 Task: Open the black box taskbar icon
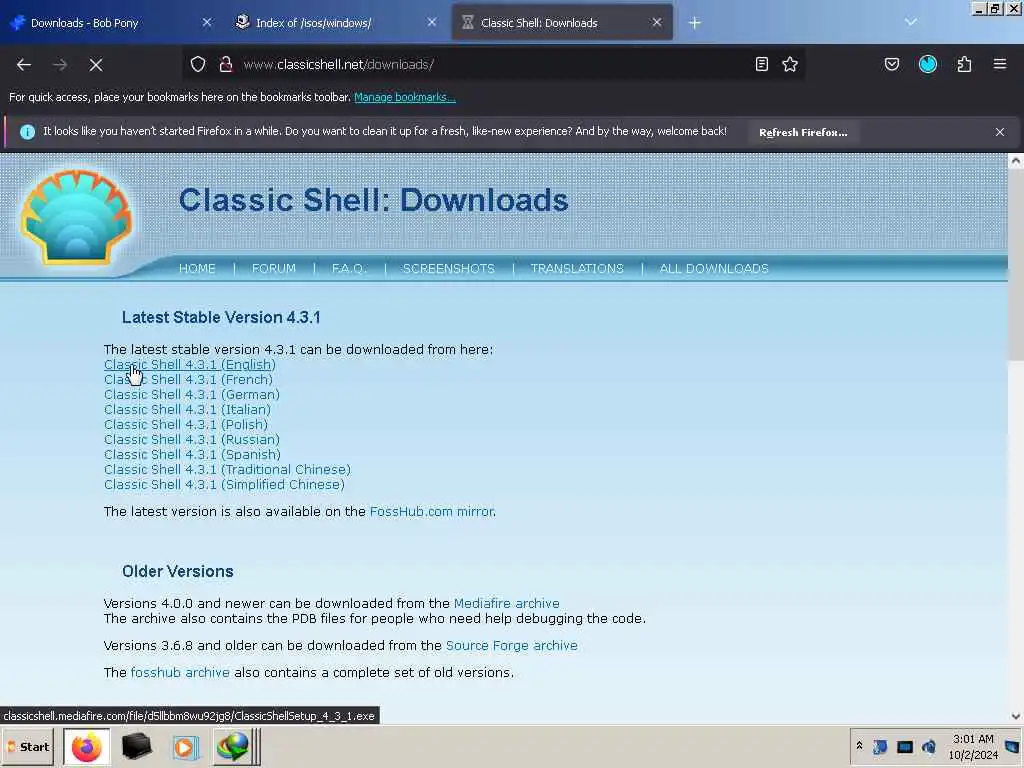pyautogui.click(x=136, y=746)
